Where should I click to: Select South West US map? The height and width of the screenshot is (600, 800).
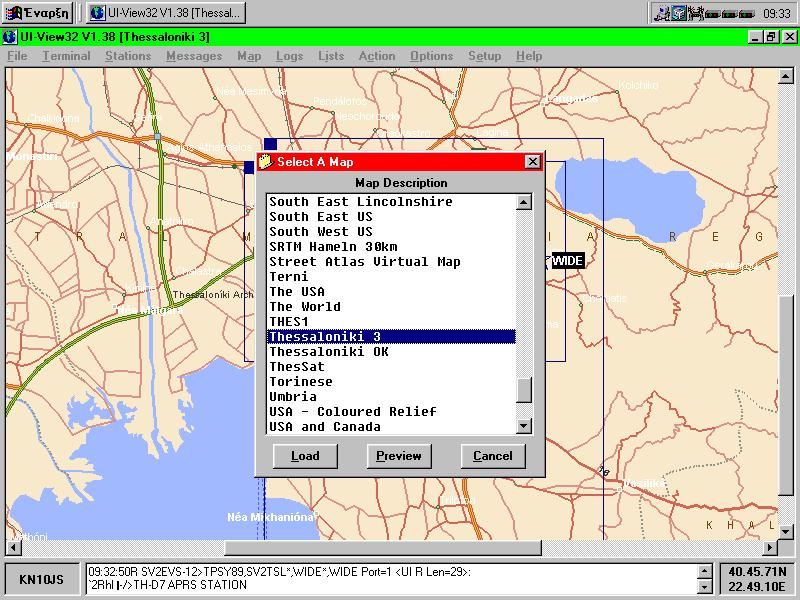[x=391, y=232]
